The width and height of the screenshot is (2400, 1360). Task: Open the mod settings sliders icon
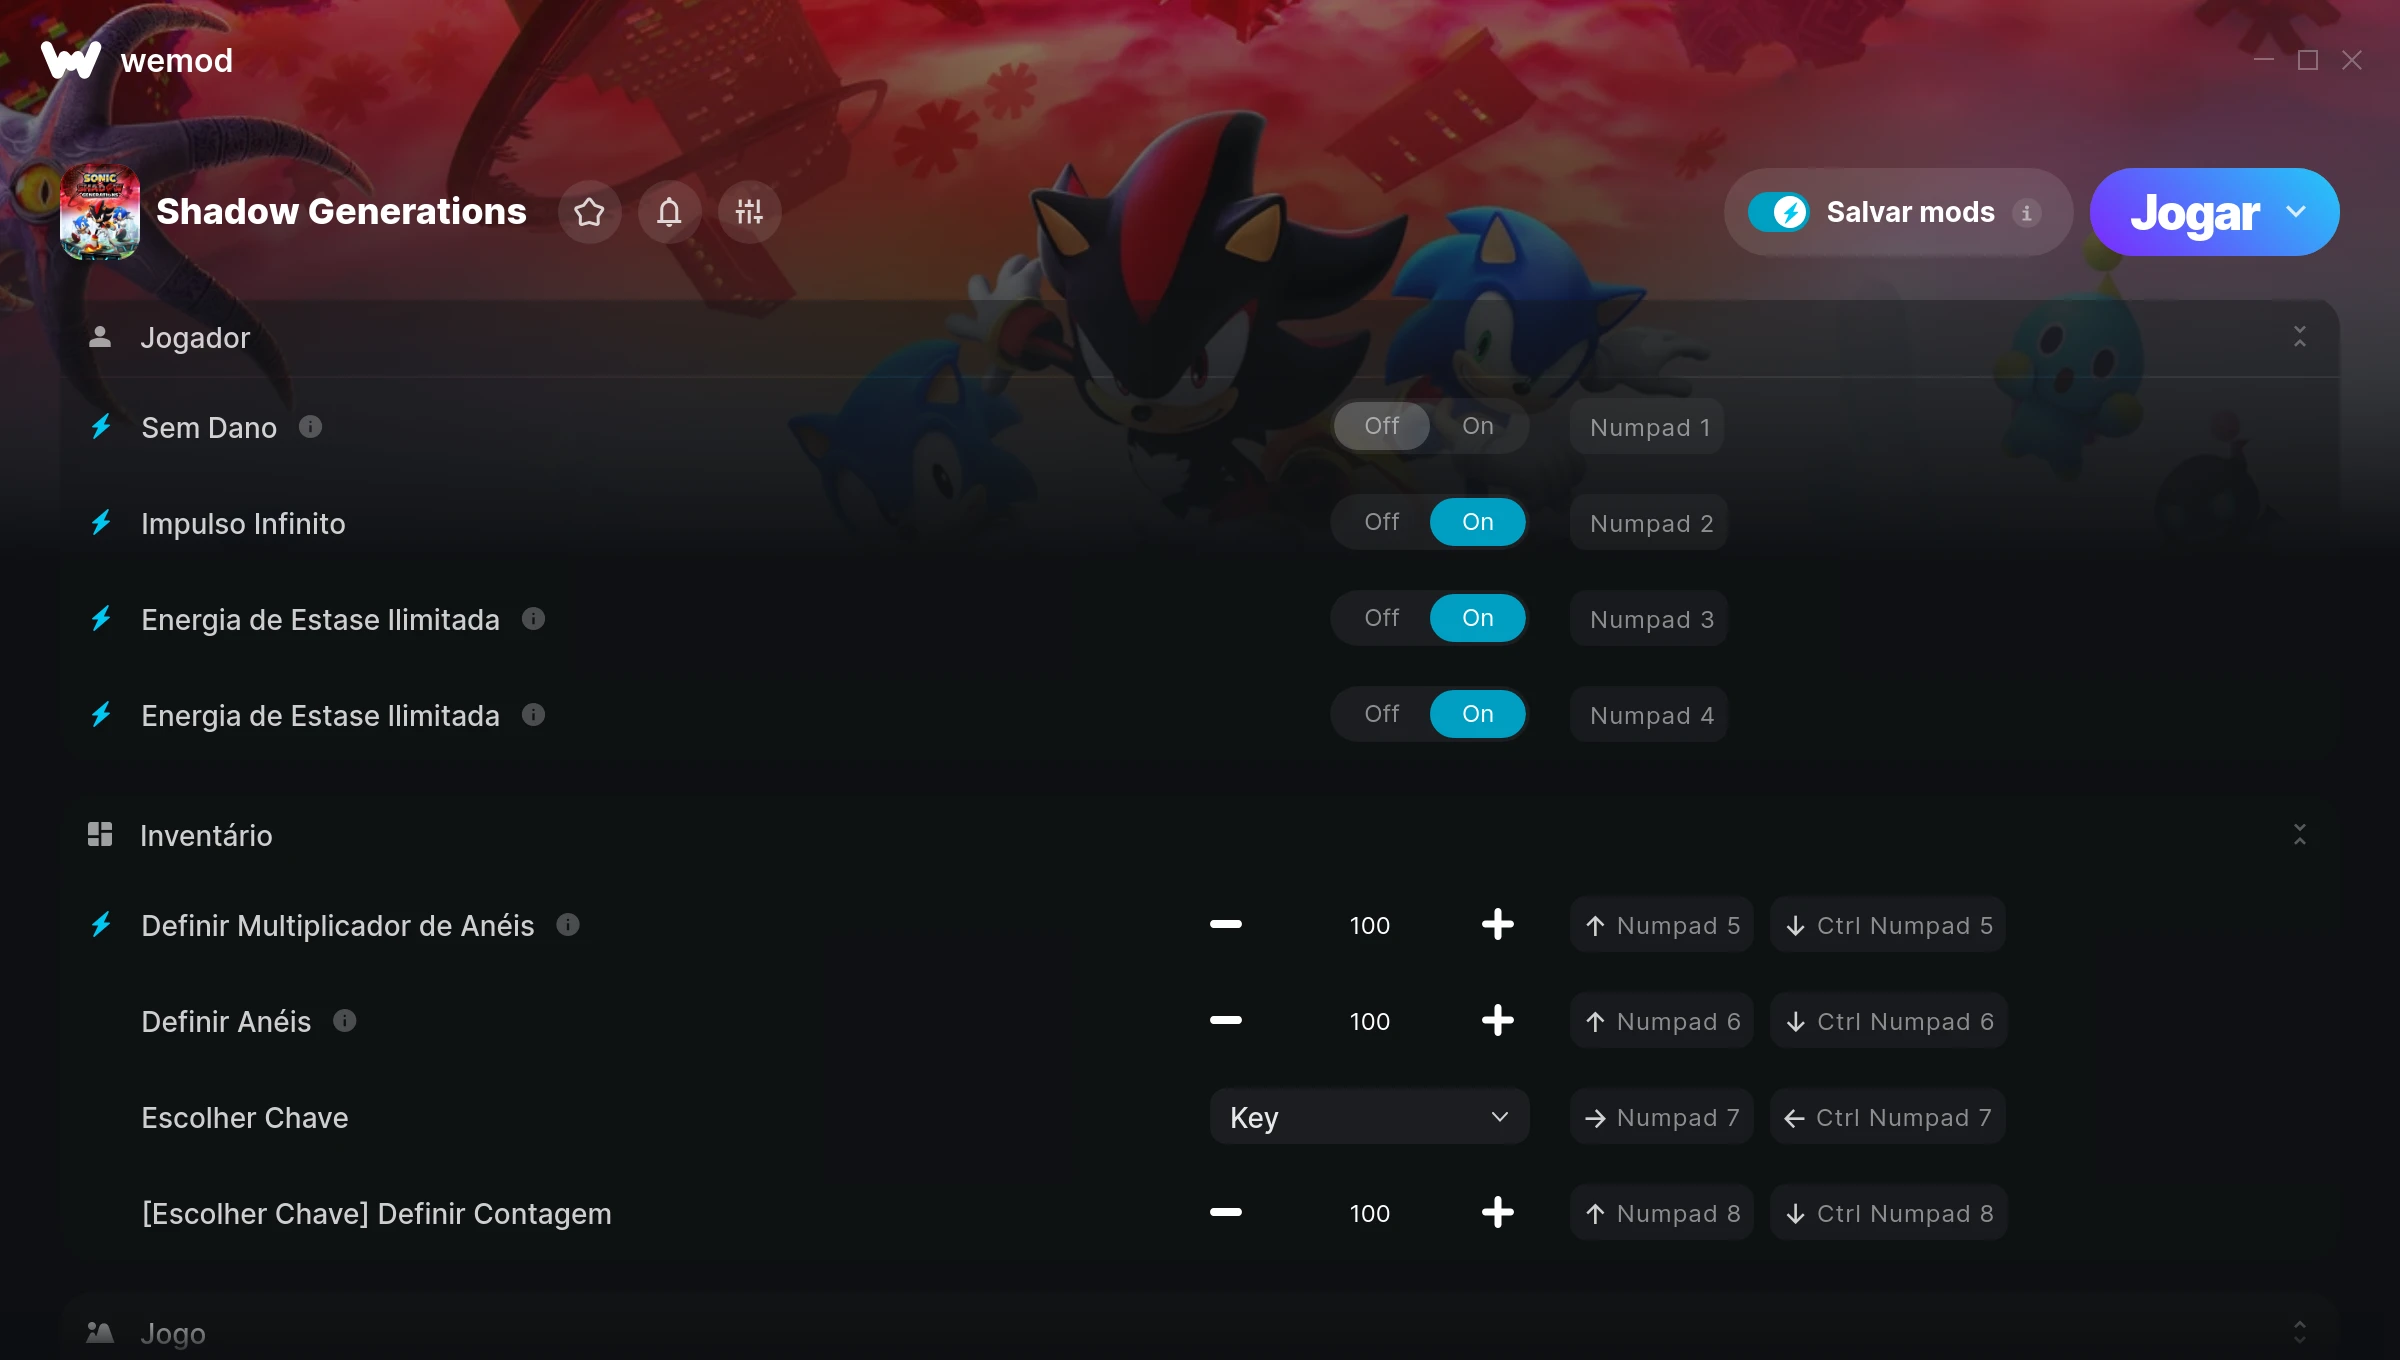749,212
